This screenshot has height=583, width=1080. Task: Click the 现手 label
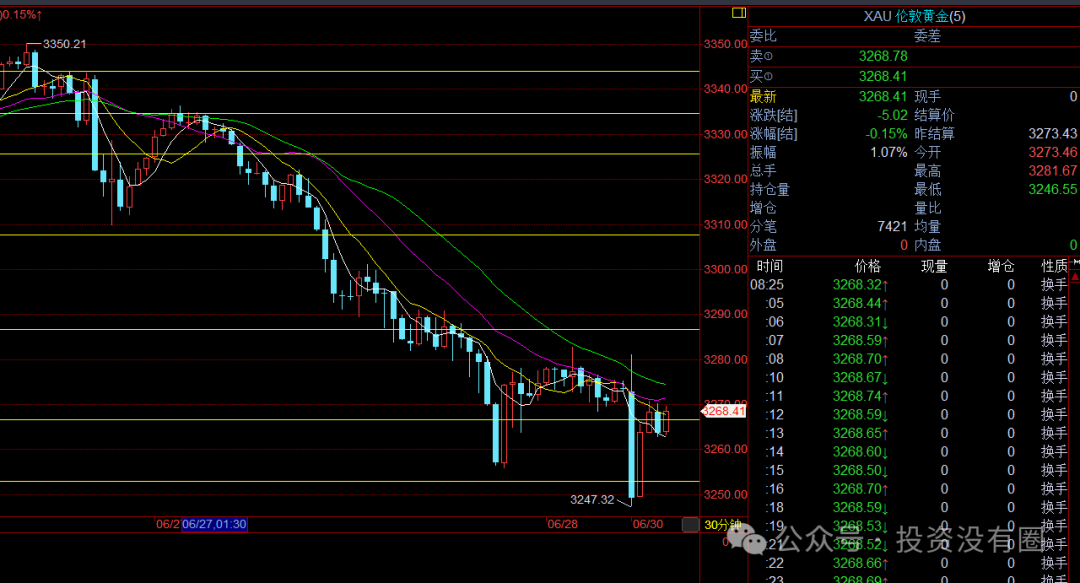(927, 96)
